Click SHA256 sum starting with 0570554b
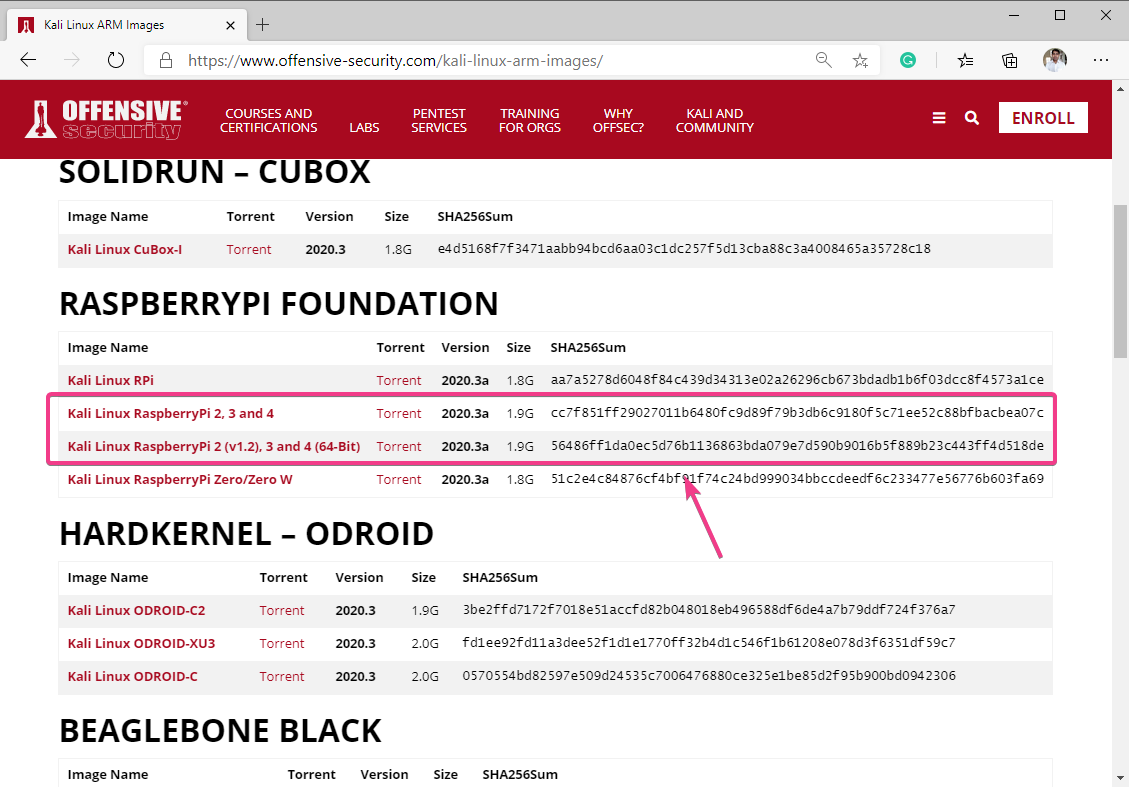This screenshot has height=787, width=1129. [x=709, y=677]
